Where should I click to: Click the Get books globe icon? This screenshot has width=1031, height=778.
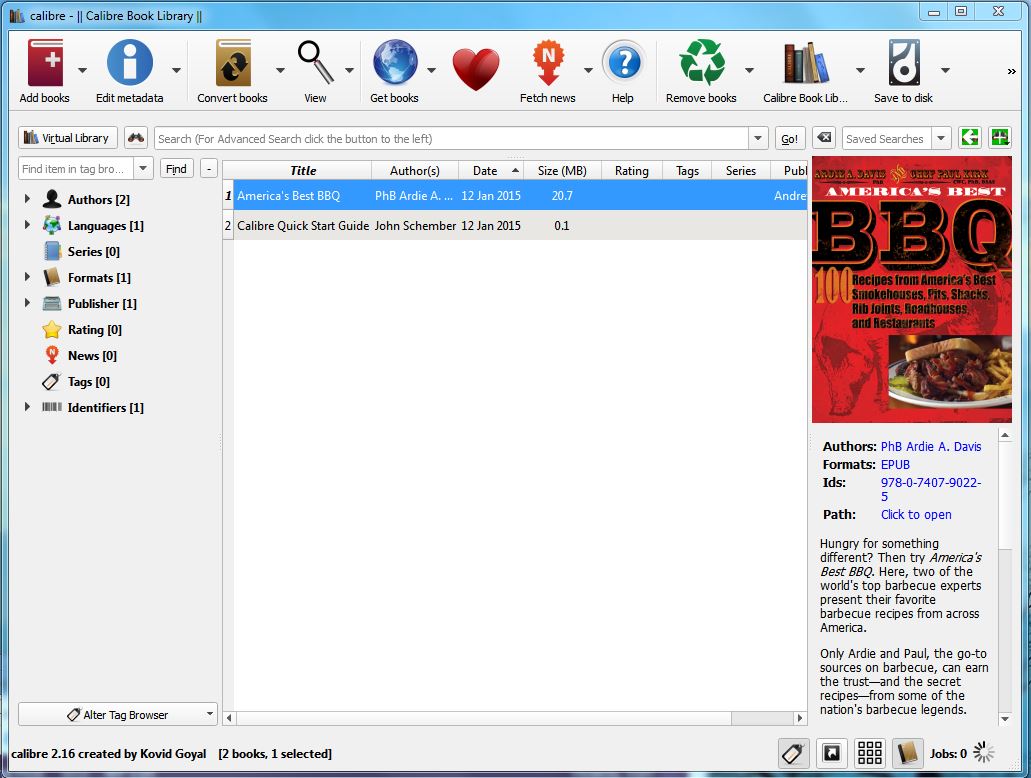coord(395,62)
